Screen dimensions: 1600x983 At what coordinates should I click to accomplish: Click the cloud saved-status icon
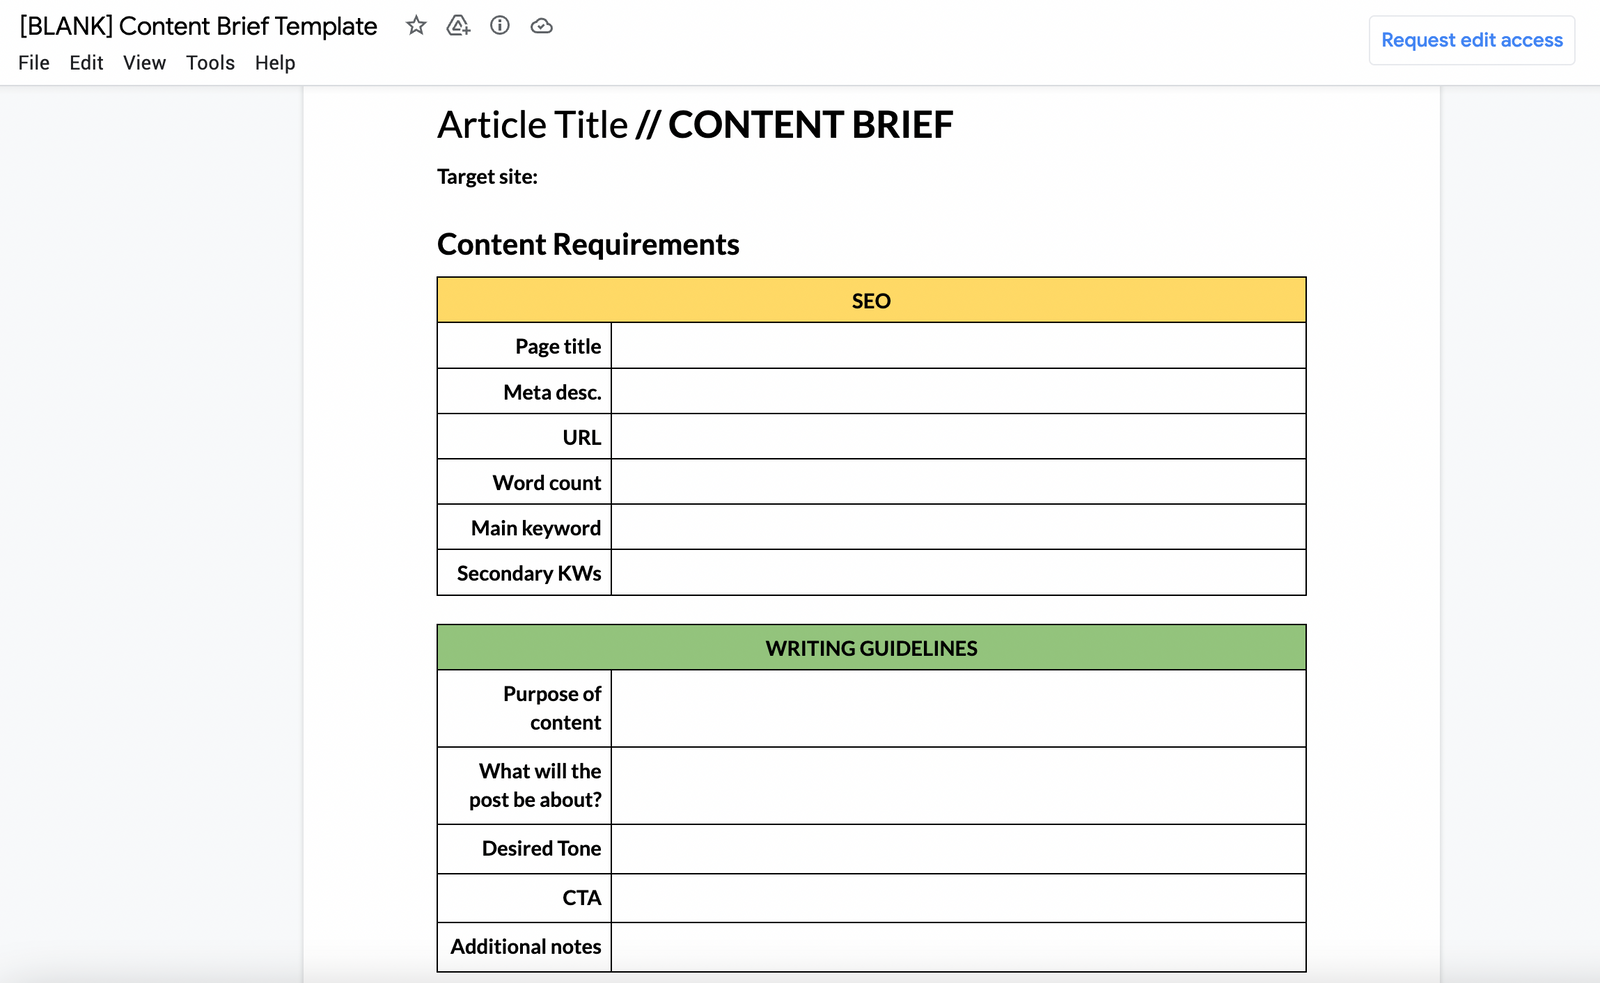pyautogui.click(x=541, y=26)
